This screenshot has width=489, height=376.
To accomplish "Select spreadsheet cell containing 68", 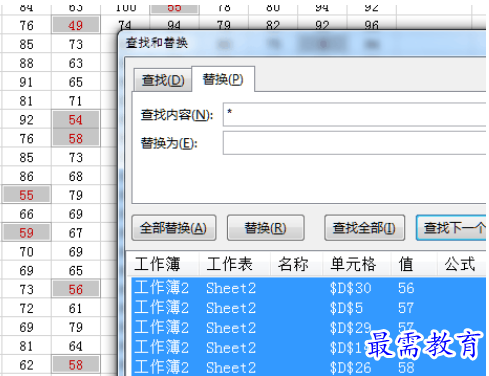I will (x=76, y=176).
